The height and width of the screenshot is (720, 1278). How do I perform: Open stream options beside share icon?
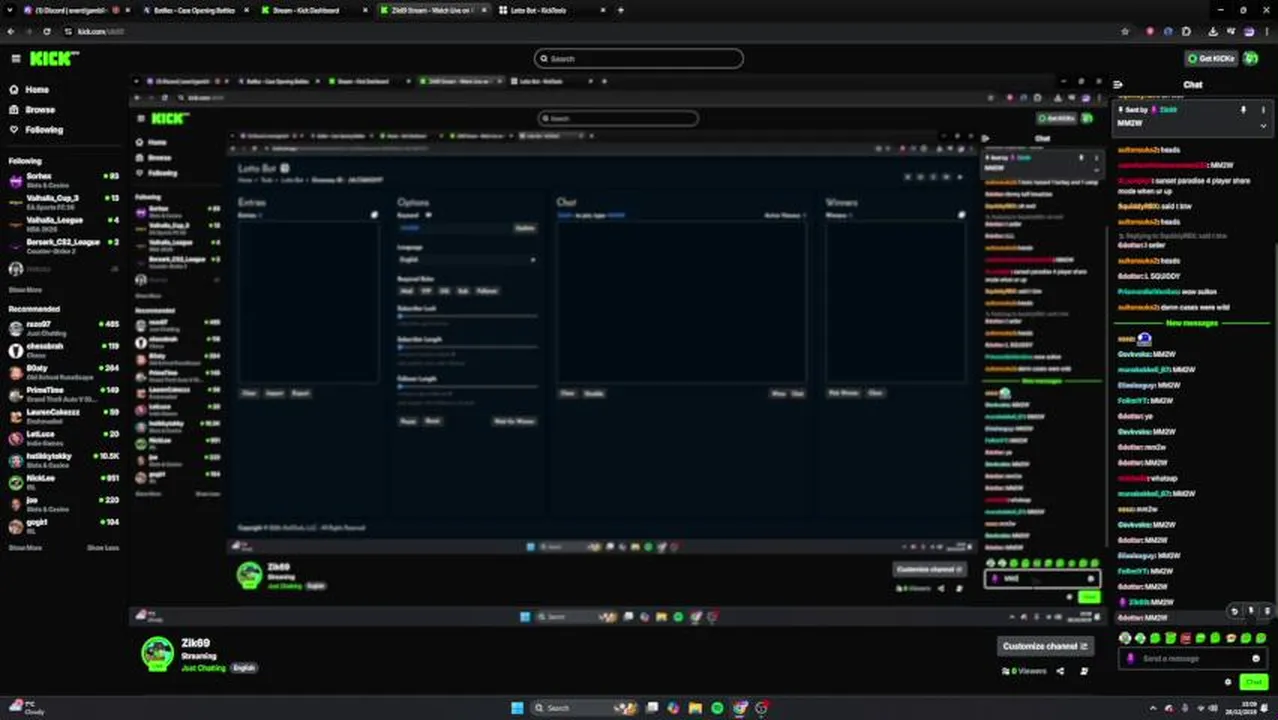tap(1084, 671)
